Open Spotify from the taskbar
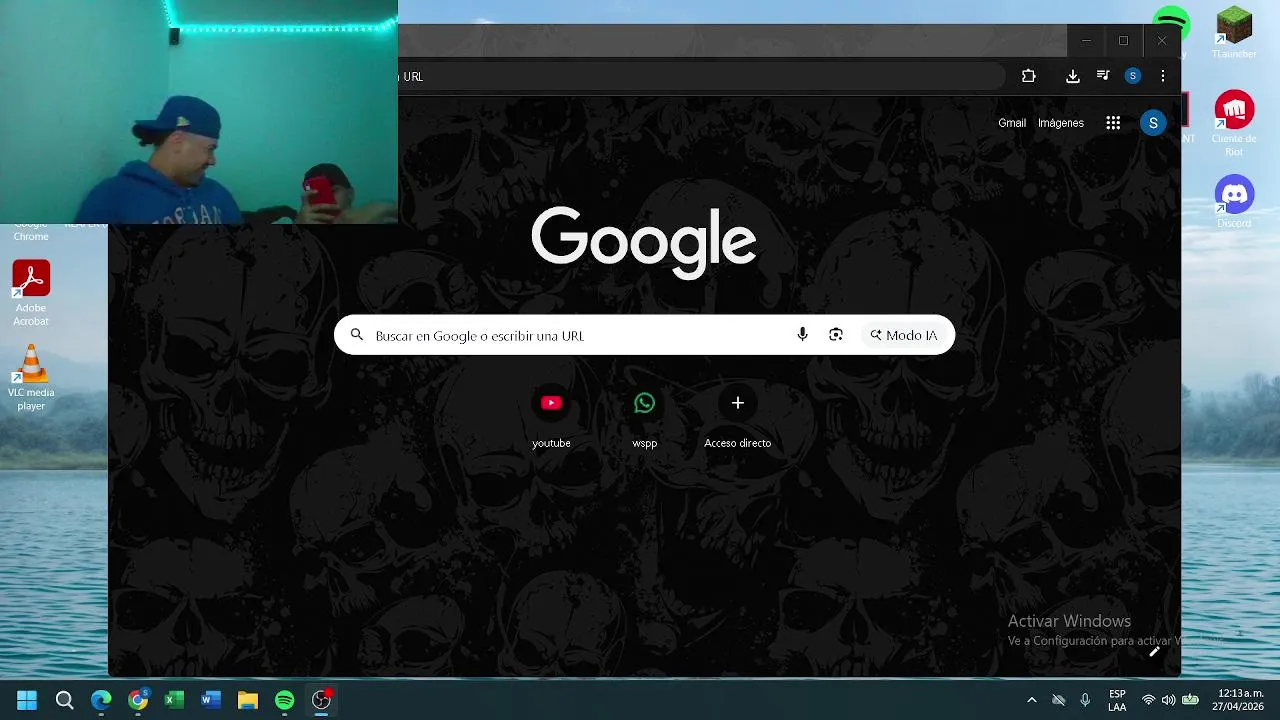This screenshot has height=720, width=1280. (284, 700)
